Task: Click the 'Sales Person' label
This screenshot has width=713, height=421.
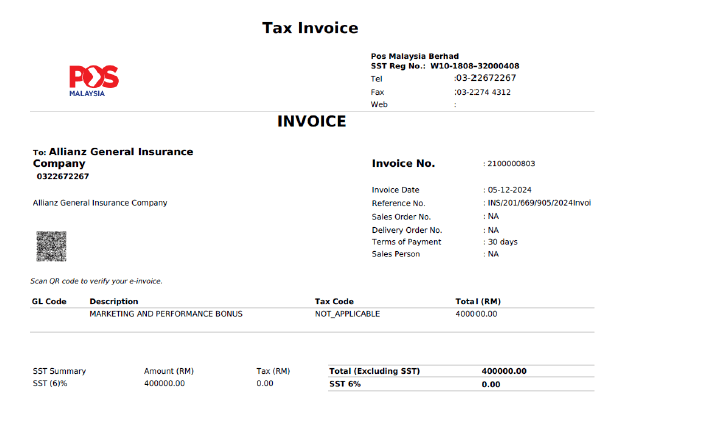Action: click(x=396, y=254)
